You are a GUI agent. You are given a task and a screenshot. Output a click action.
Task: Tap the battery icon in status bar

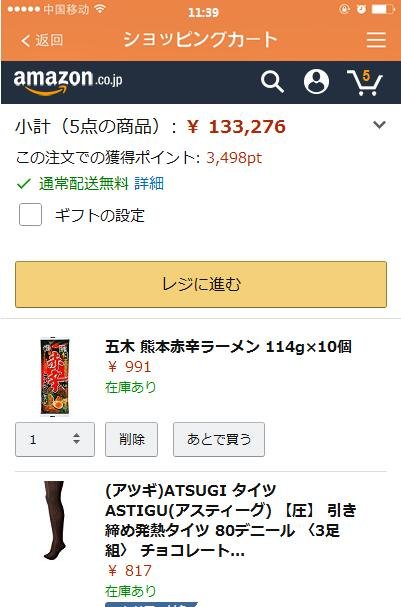click(384, 9)
